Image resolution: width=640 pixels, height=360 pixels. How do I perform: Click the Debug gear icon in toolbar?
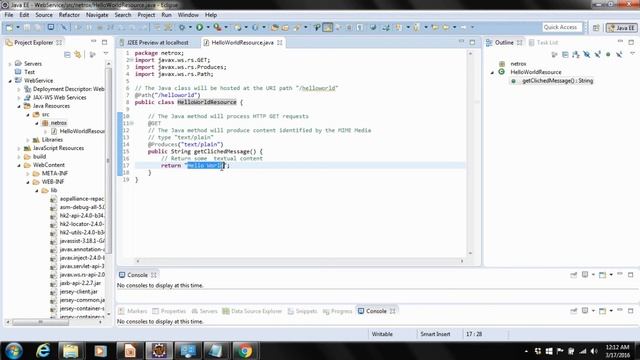pos(182,27)
